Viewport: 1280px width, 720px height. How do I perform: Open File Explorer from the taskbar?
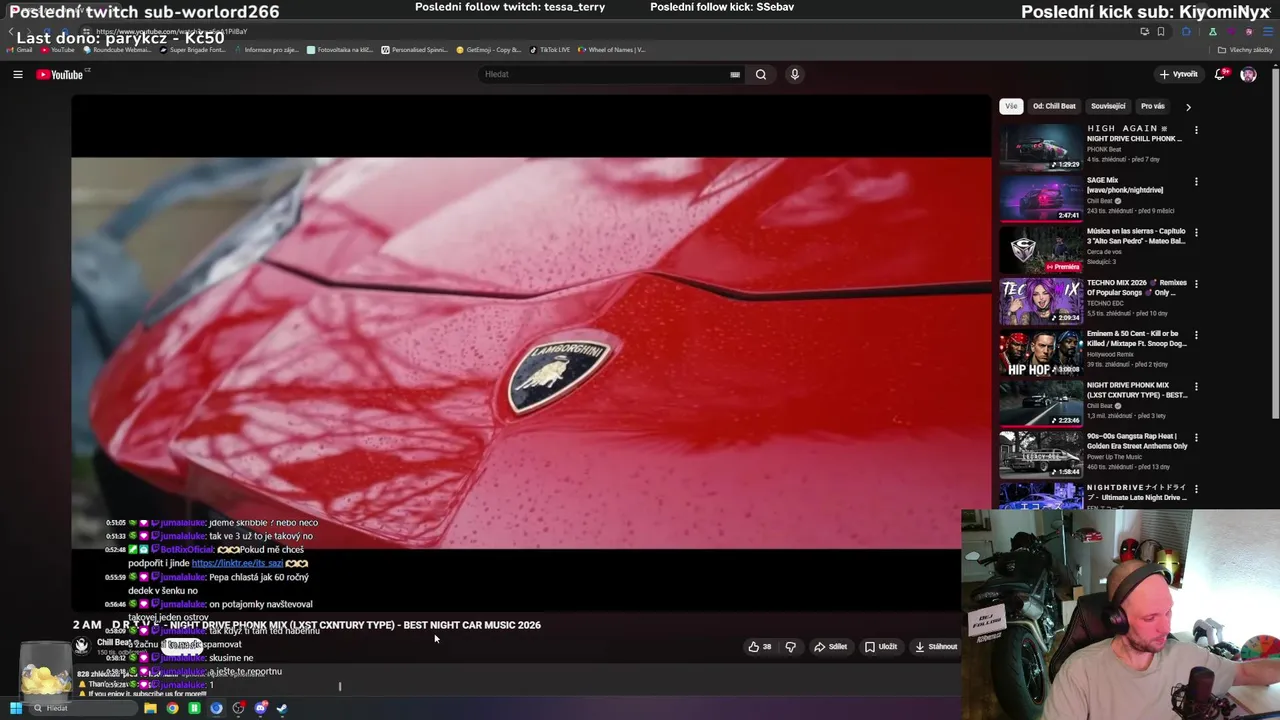pyautogui.click(x=150, y=708)
